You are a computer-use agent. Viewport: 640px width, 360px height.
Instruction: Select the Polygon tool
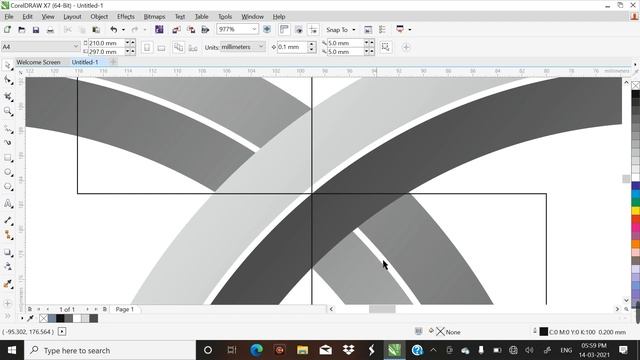pyautogui.click(x=8, y=187)
